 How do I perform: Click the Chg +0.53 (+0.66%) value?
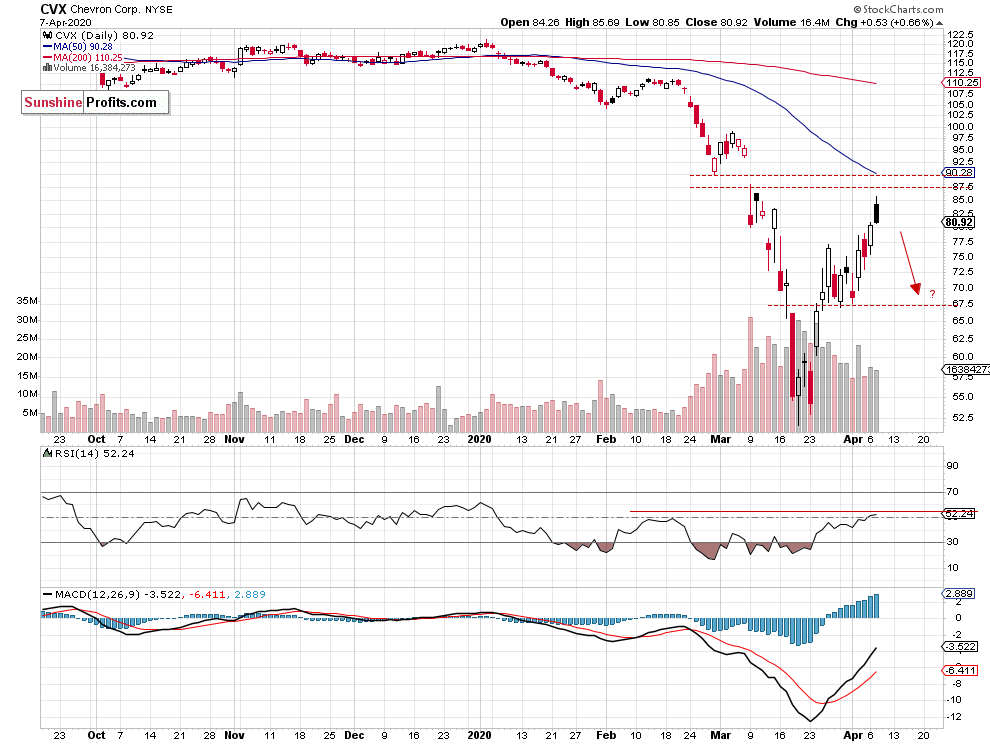(x=884, y=22)
